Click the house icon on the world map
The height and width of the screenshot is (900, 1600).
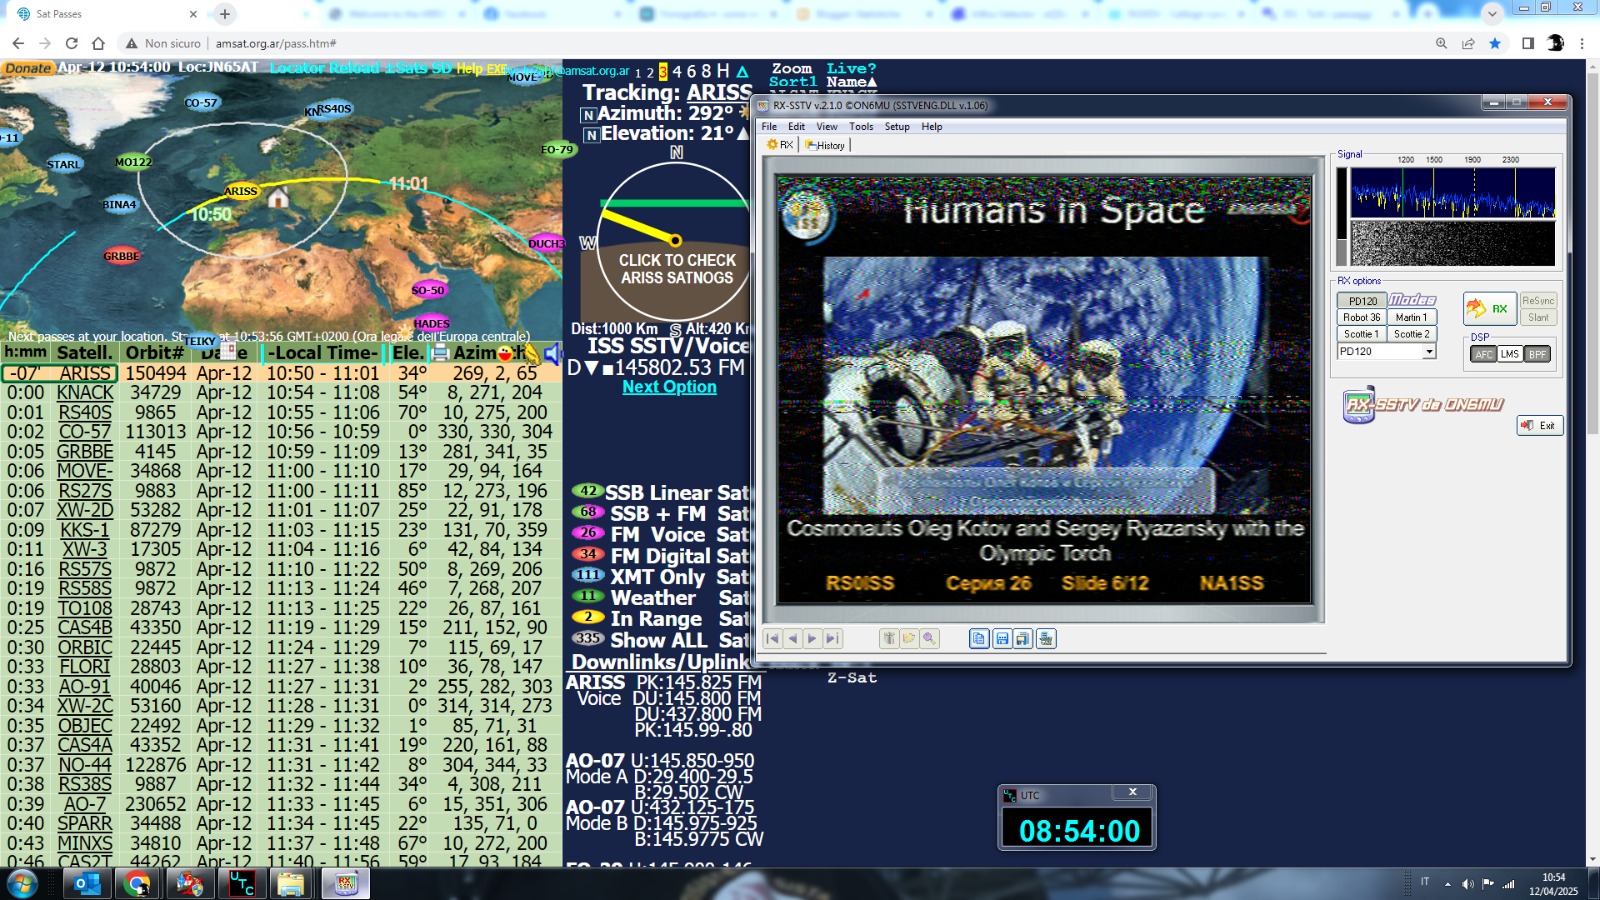coord(278,197)
